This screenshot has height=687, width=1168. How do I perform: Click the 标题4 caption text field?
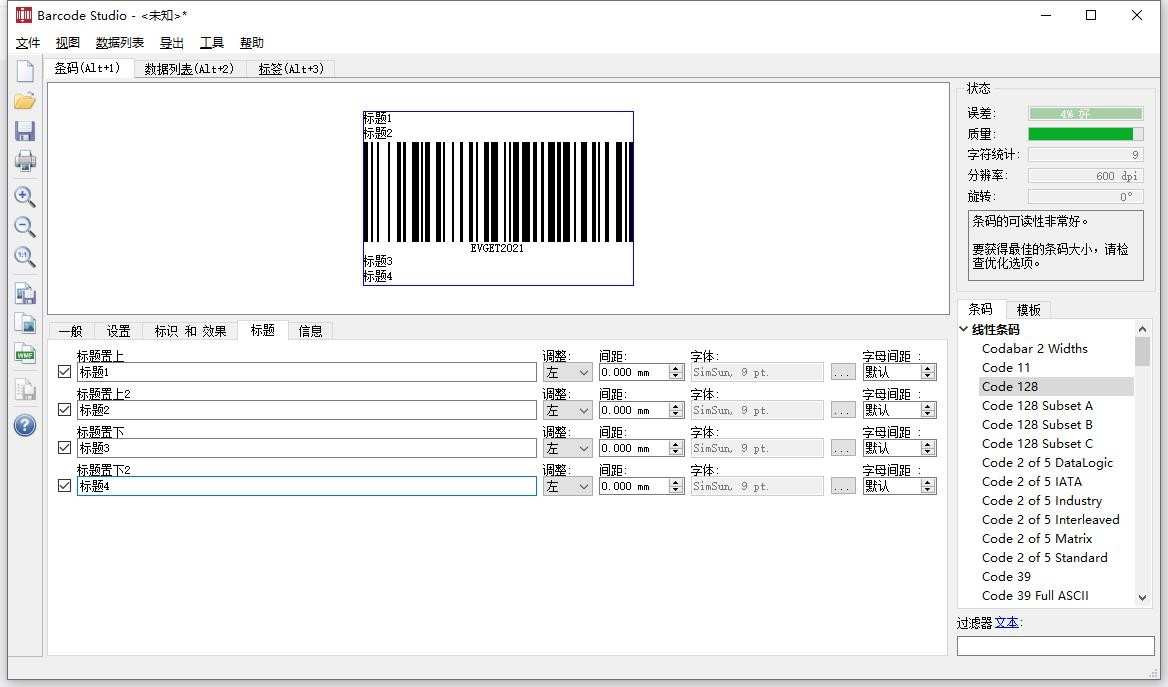[306, 486]
